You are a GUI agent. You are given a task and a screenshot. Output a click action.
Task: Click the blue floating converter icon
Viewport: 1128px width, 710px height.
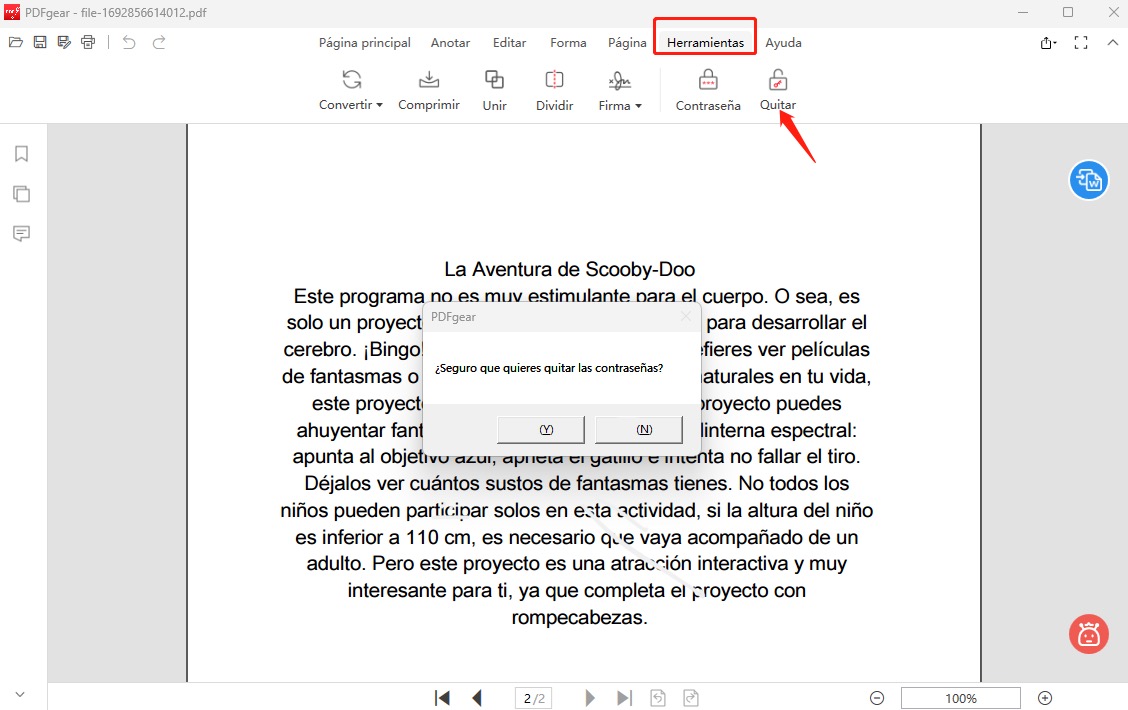pyautogui.click(x=1089, y=180)
